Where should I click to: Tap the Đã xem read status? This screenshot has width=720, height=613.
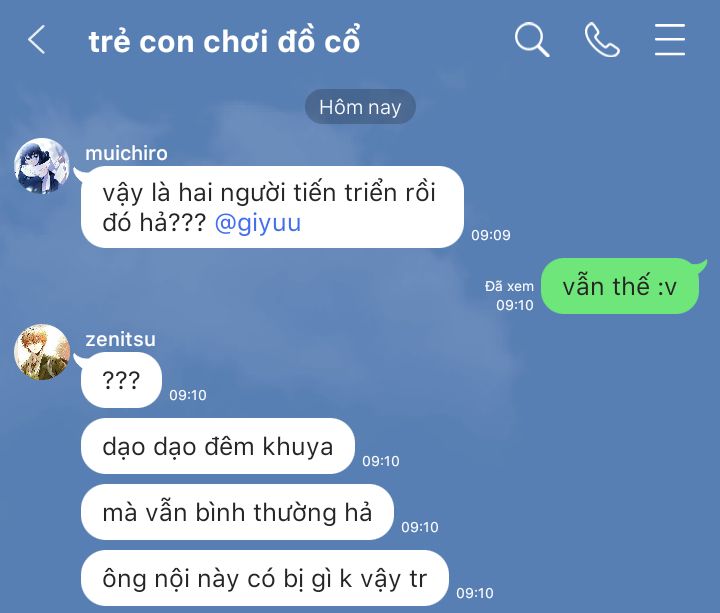point(509,287)
